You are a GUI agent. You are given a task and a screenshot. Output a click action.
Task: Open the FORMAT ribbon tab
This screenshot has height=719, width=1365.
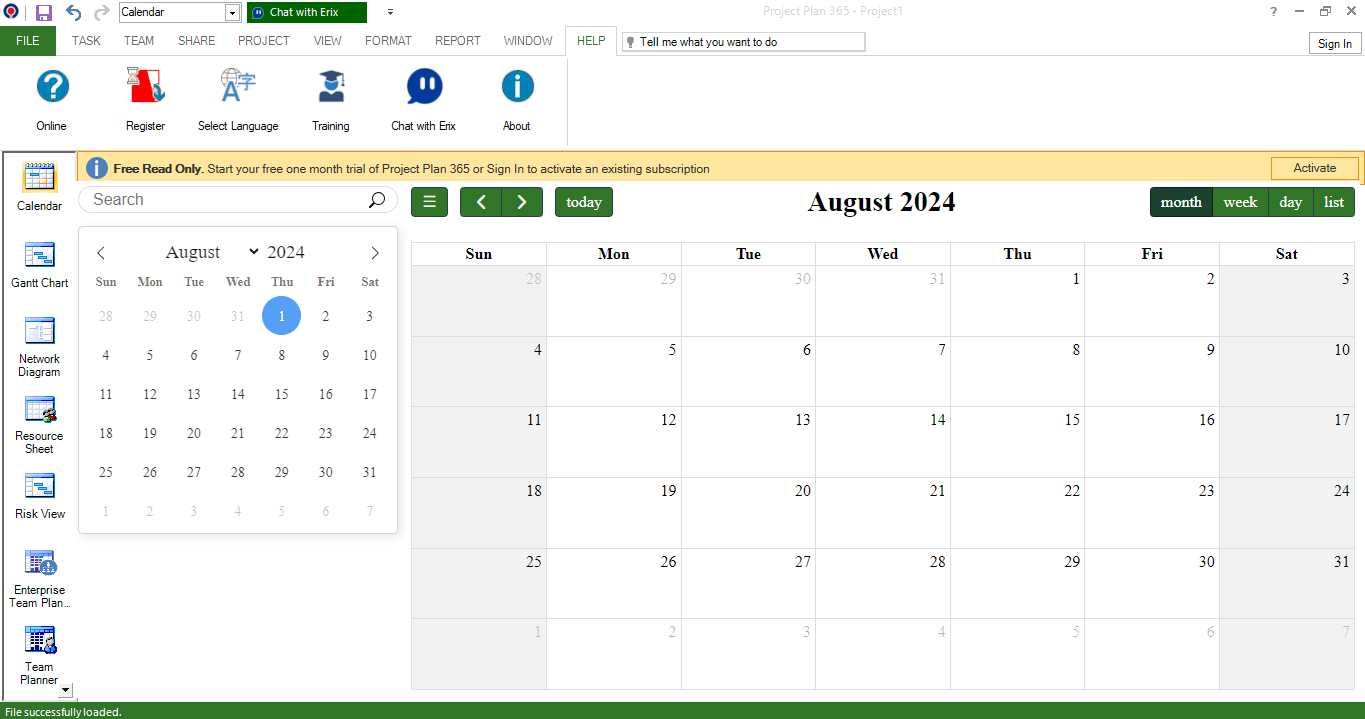pyautogui.click(x=388, y=41)
